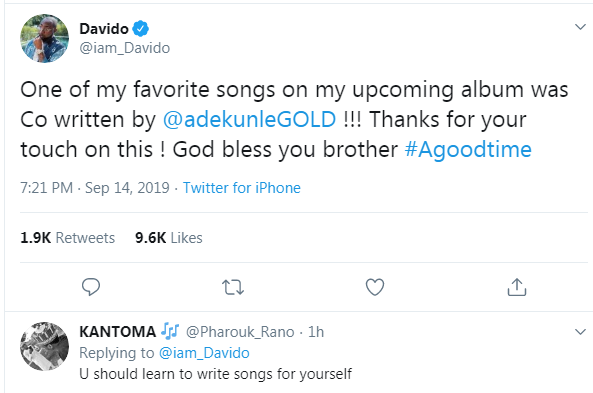Expand the chevron menu on Davido's tweet
The width and height of the screenshot is (593, 393).
click(x=580, y=27)
